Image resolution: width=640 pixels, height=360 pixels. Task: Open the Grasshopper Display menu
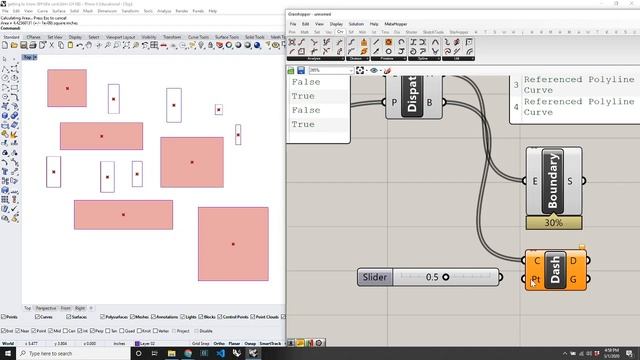tap(336, 24)
